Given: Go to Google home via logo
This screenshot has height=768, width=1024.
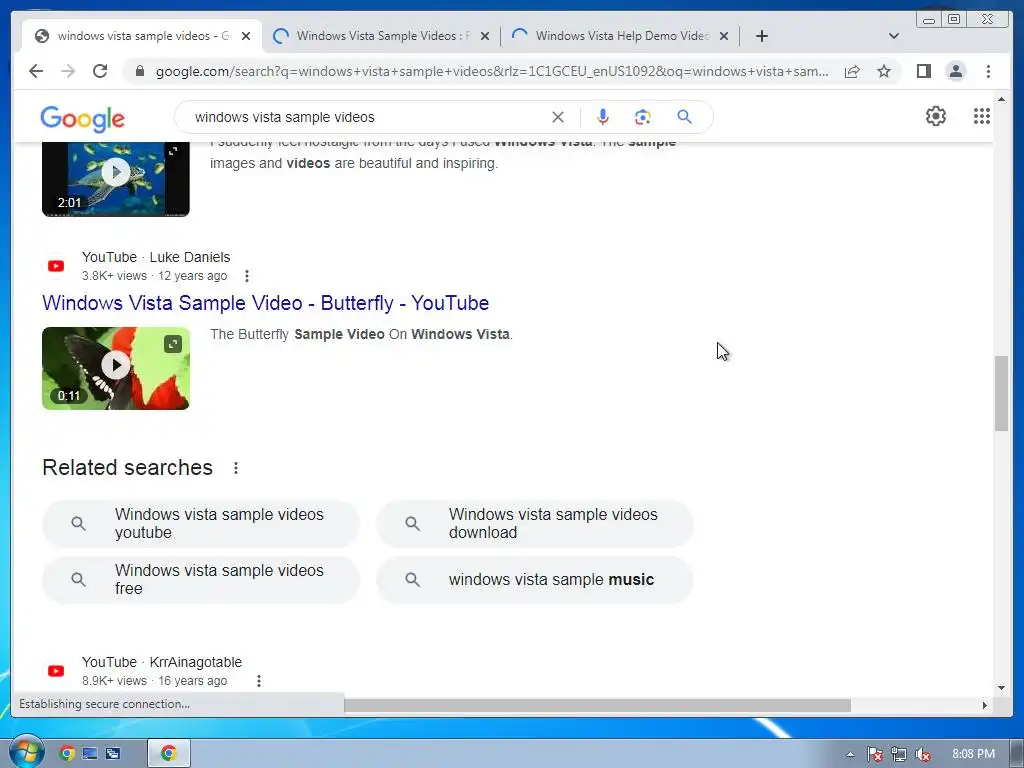Looking at the screenshot, I should click(x=82, y=119).
